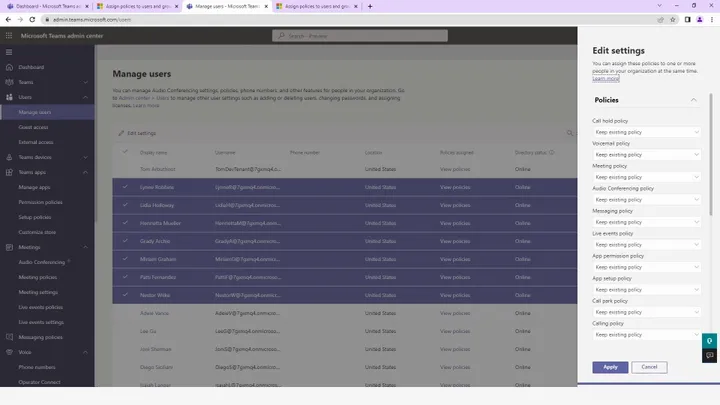720x405 pixels.
Task: Open the browser side panel icon
Action: [687, 19]
